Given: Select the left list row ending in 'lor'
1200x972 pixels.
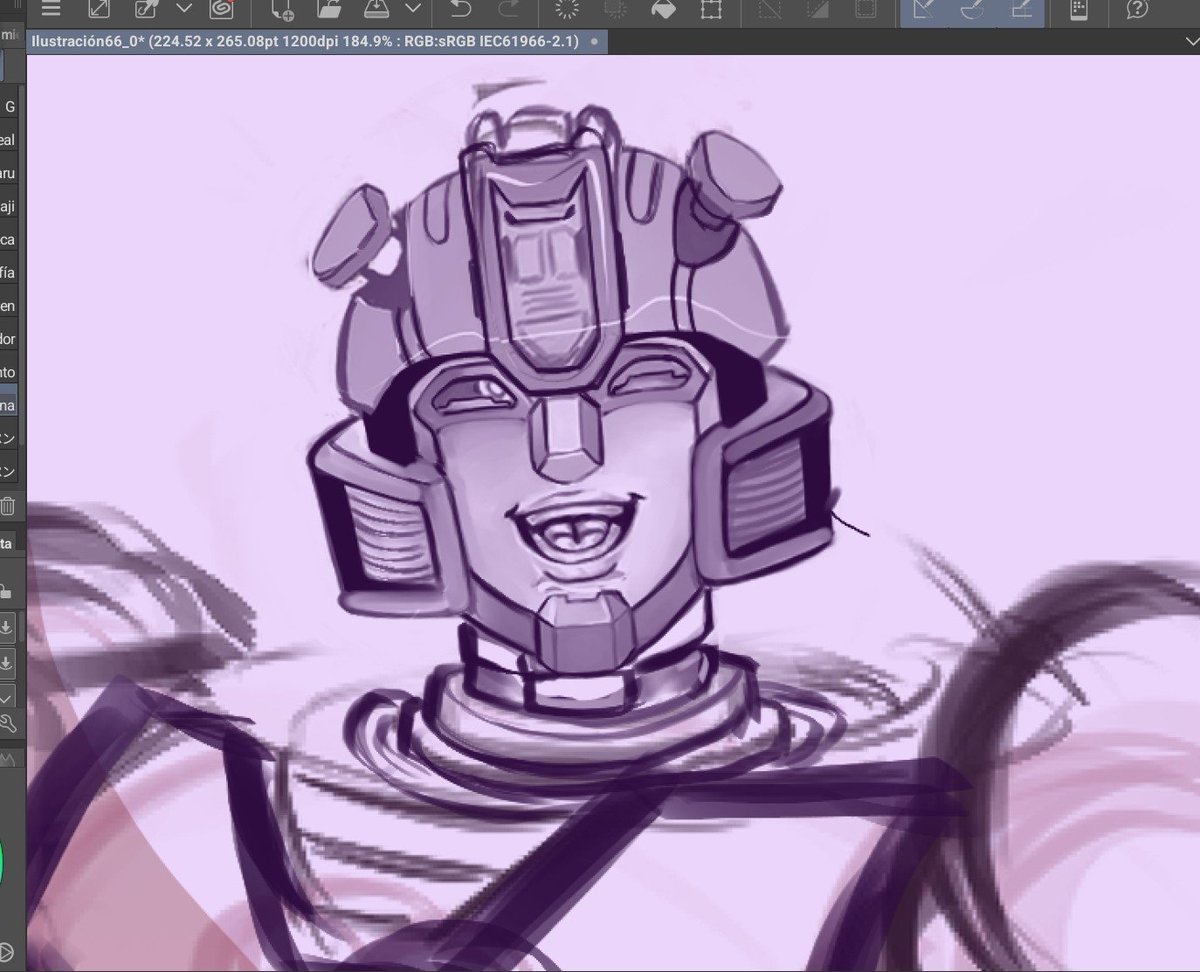Looking at the screenshot, I should [9, 339].
